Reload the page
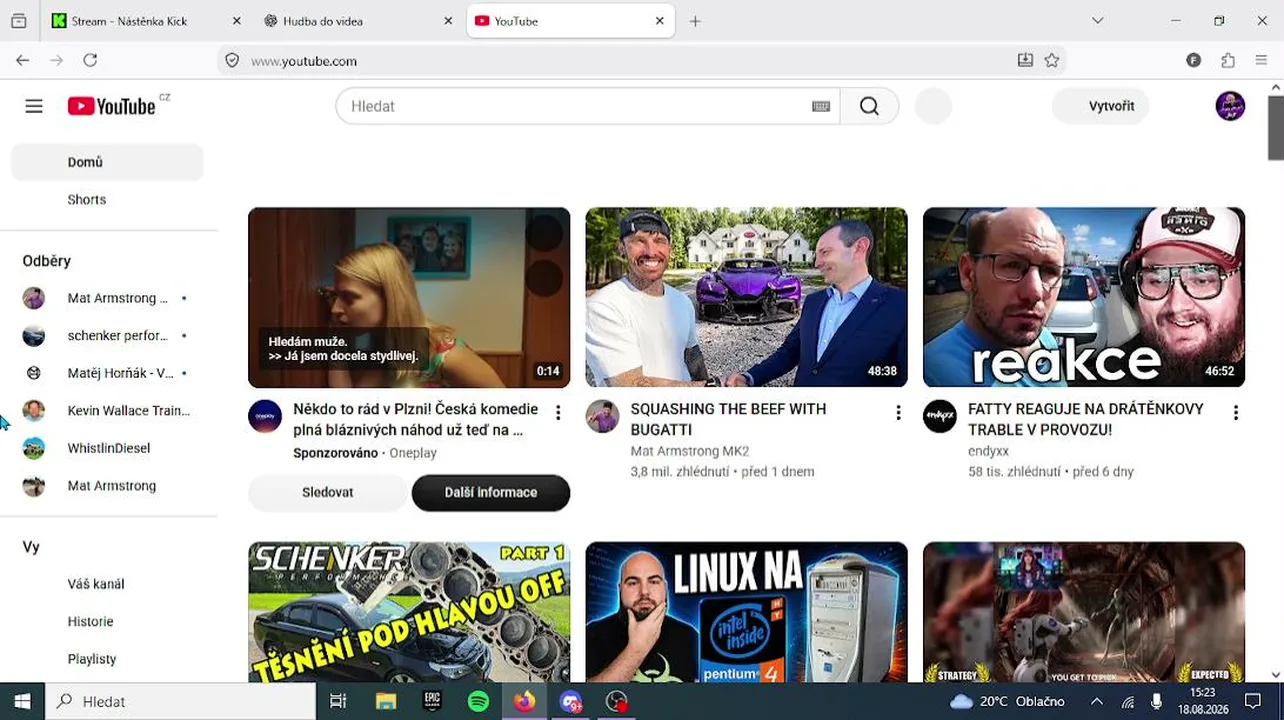Image resolution: width=1284 pixels, height=720 pixels. [90, 61]
